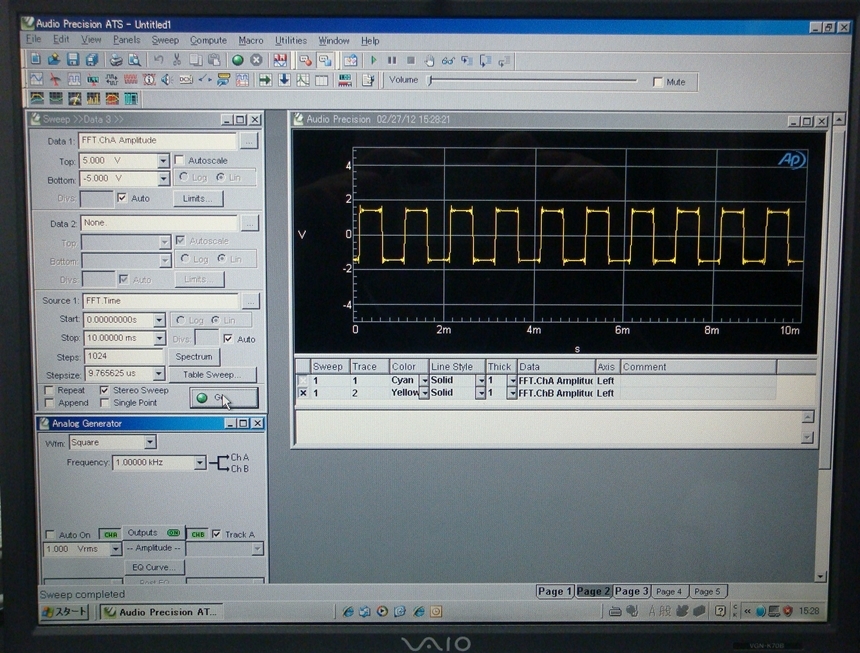The height and width of the screenshot is (653, 860).
Task: Click the speaker headphone monitor icon
Action: (x=167, y=80)
